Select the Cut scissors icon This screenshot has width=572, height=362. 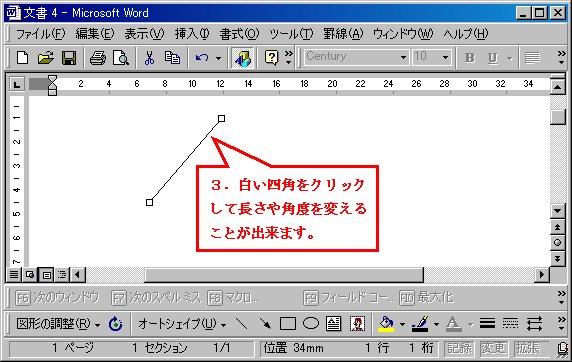pyautogui.click(x=149, y=58)
